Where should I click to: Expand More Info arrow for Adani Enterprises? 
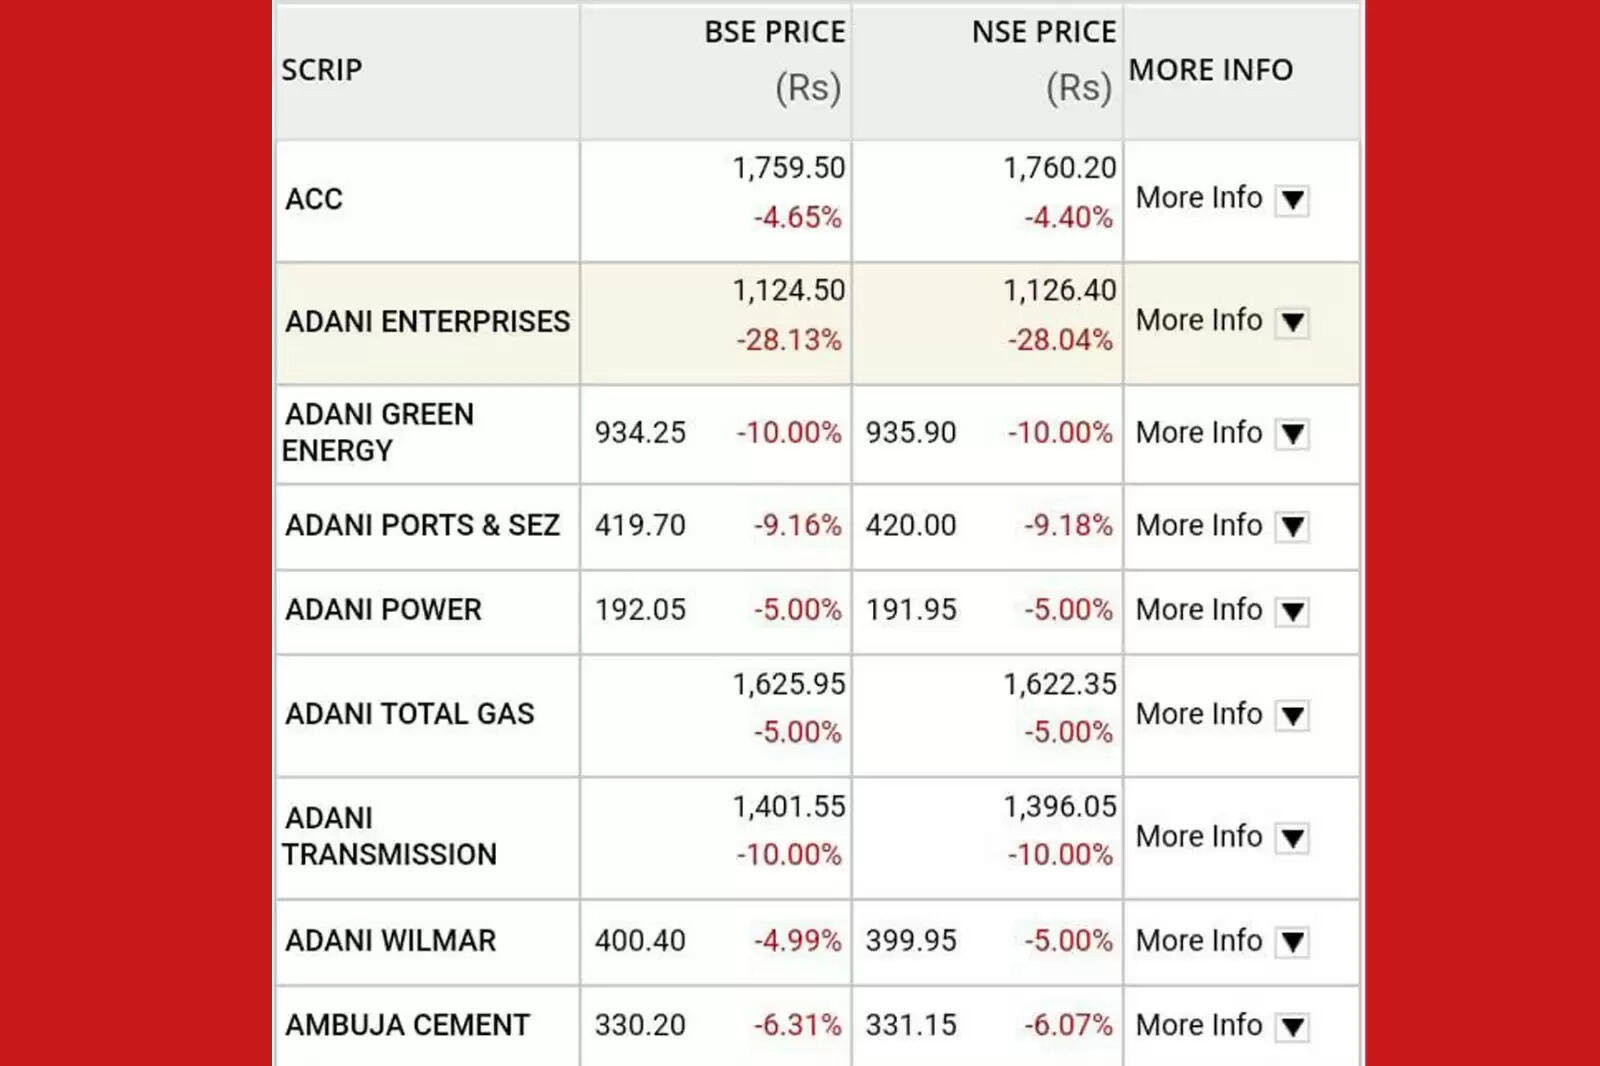click(x=1292, y=322)
